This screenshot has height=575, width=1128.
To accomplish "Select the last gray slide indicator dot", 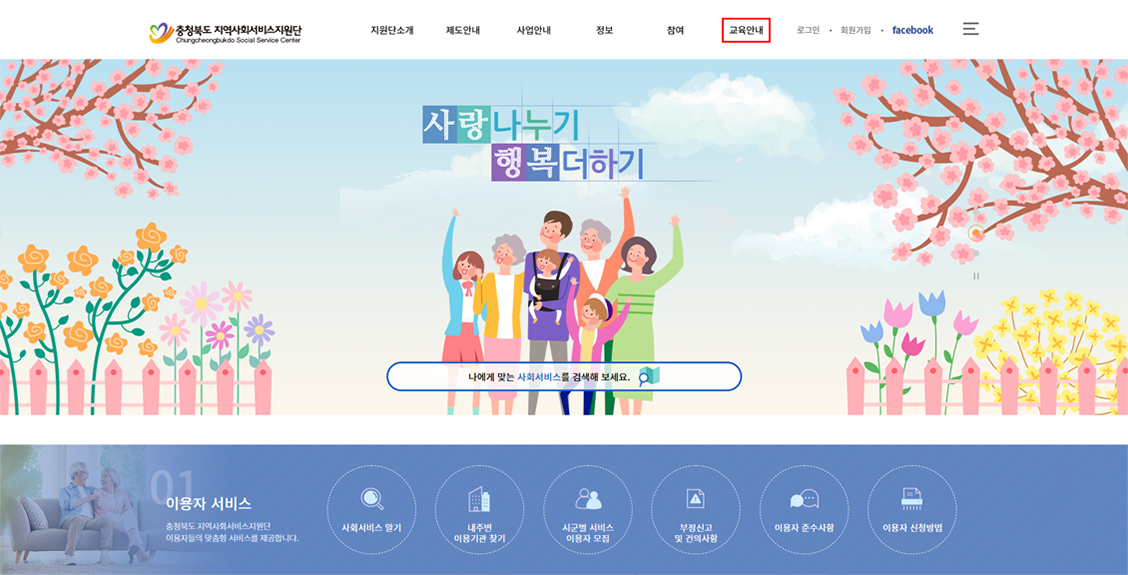I will (976, 253).
